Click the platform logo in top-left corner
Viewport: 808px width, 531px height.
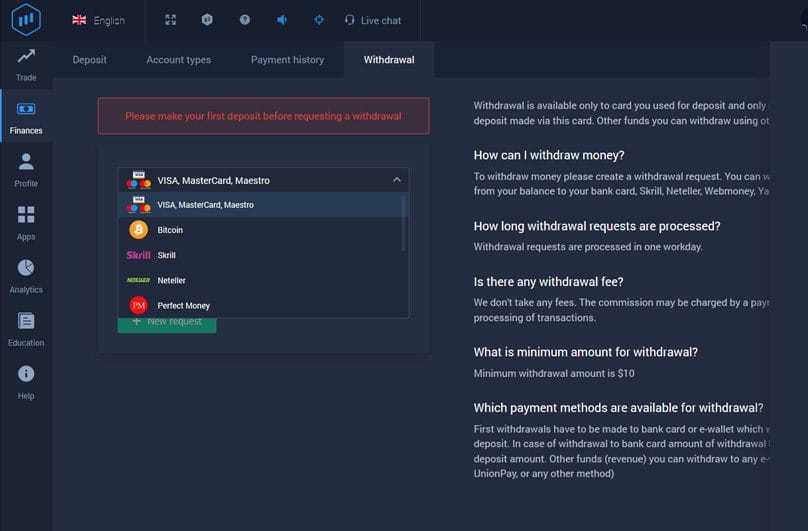point(26,20)
